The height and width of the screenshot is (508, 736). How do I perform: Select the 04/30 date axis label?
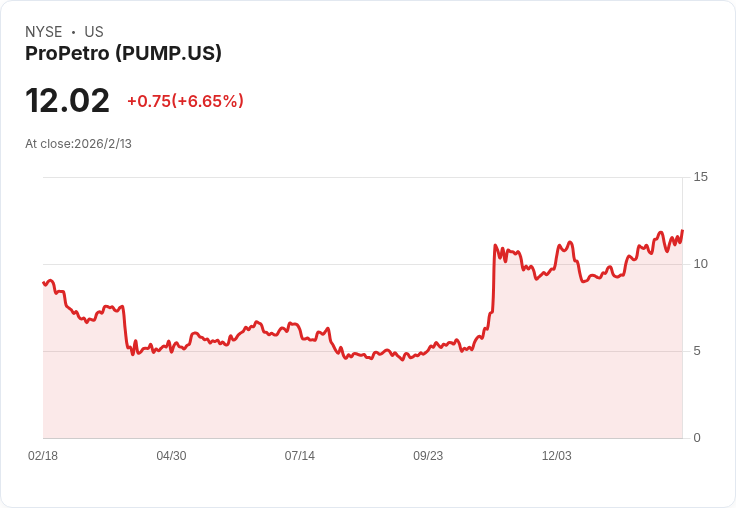pos(171,455)
